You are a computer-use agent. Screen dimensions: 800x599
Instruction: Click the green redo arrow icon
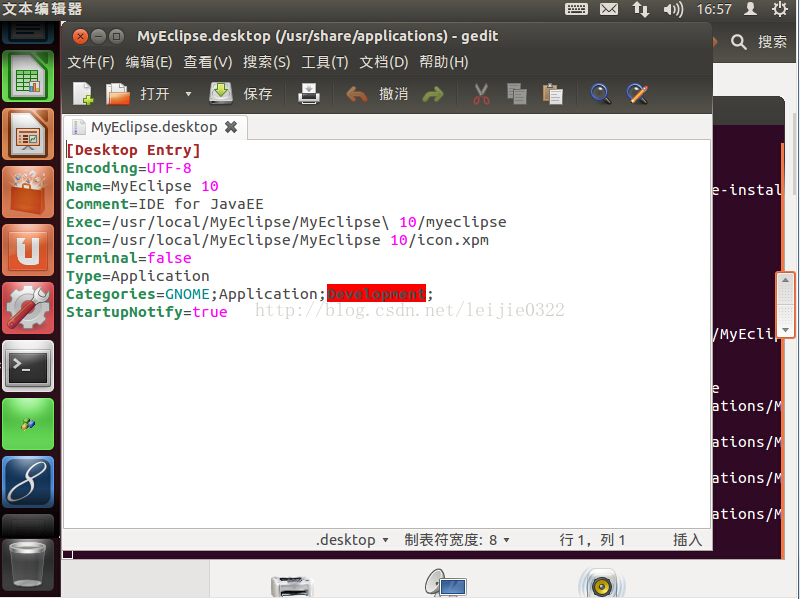click(433, 94)
